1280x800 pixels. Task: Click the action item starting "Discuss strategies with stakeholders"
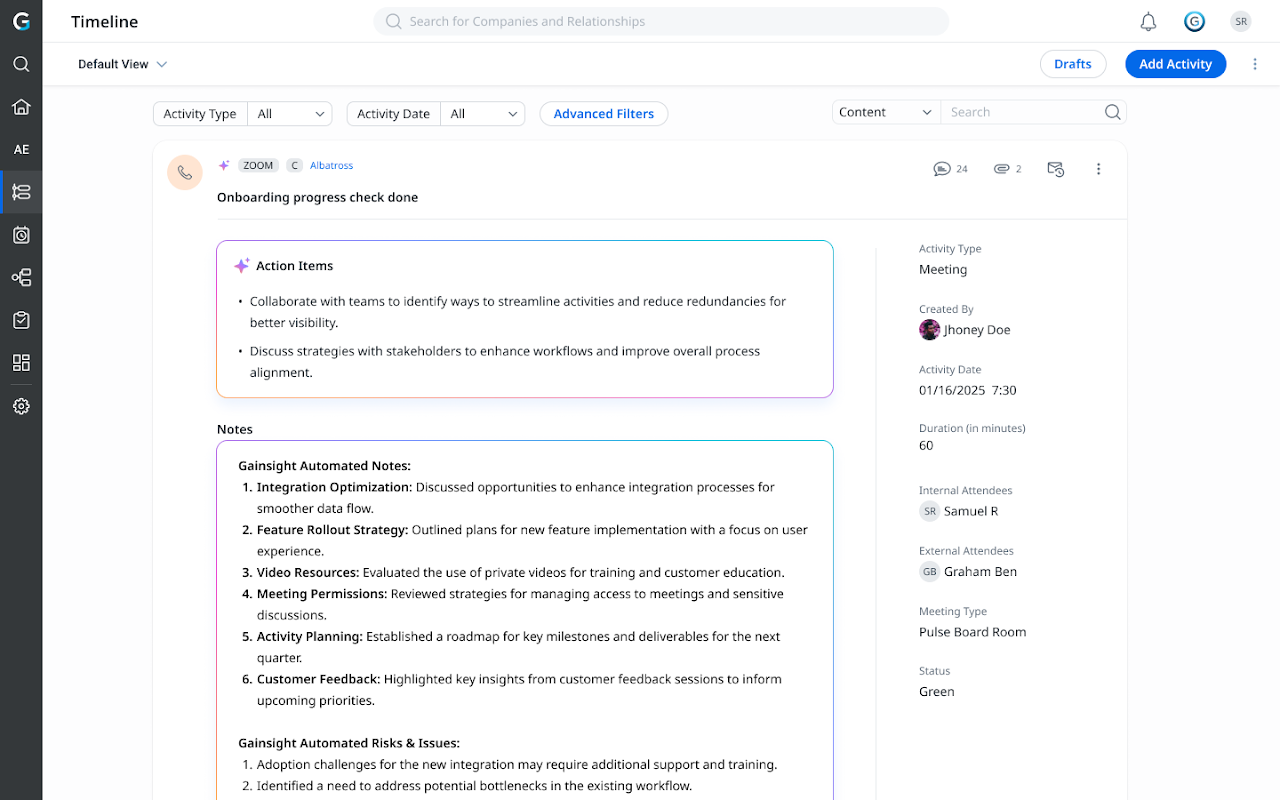tap(505, 362)
